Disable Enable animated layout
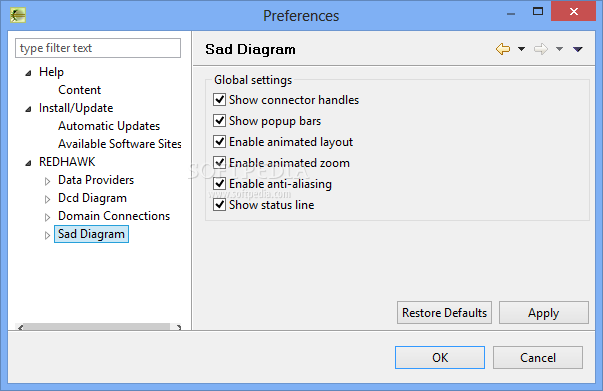The image size is (603, 391). click(x=219, y=141)
